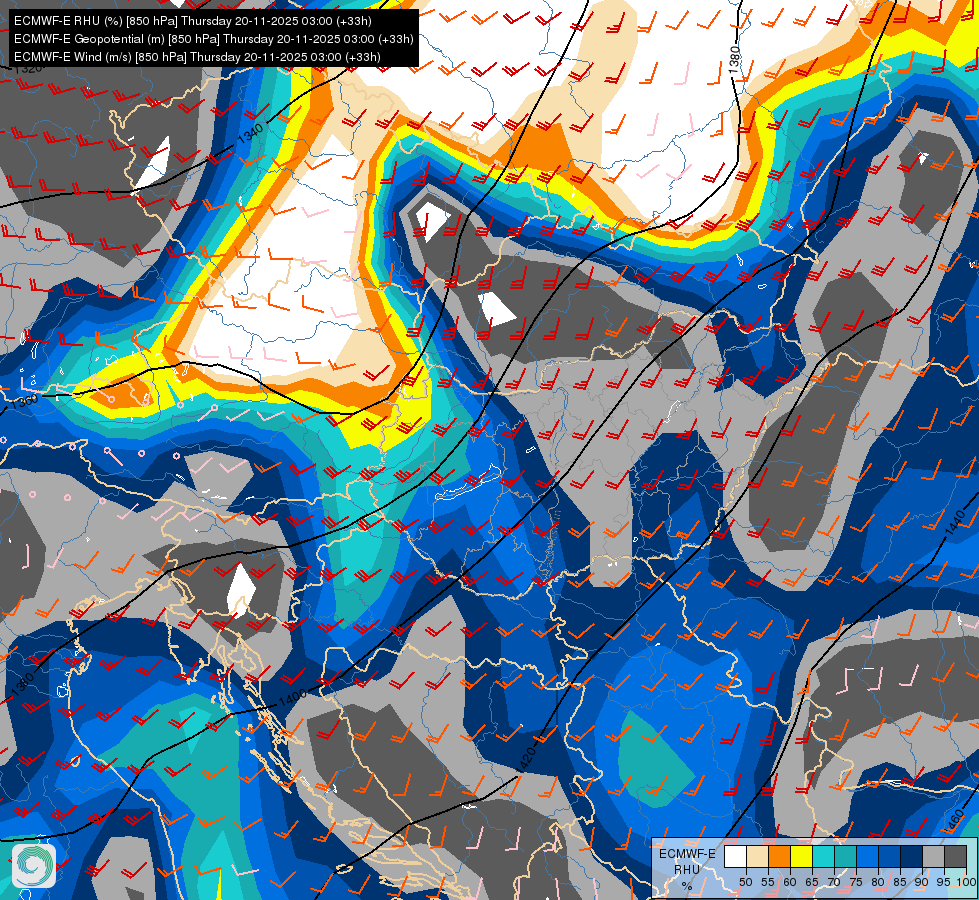
Task: Select the ECMWF-E Wind (m/s) title line
Action: coord(197,57)
